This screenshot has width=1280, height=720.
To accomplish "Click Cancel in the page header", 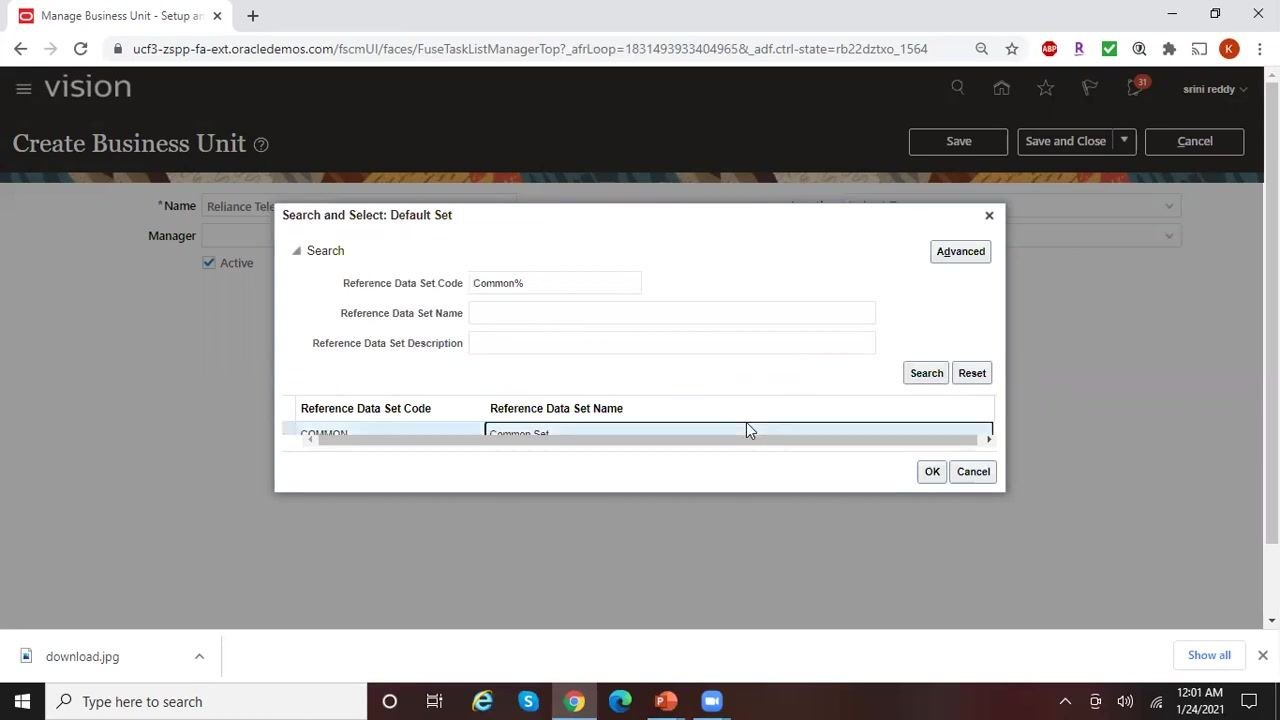I will point(1194,142).
